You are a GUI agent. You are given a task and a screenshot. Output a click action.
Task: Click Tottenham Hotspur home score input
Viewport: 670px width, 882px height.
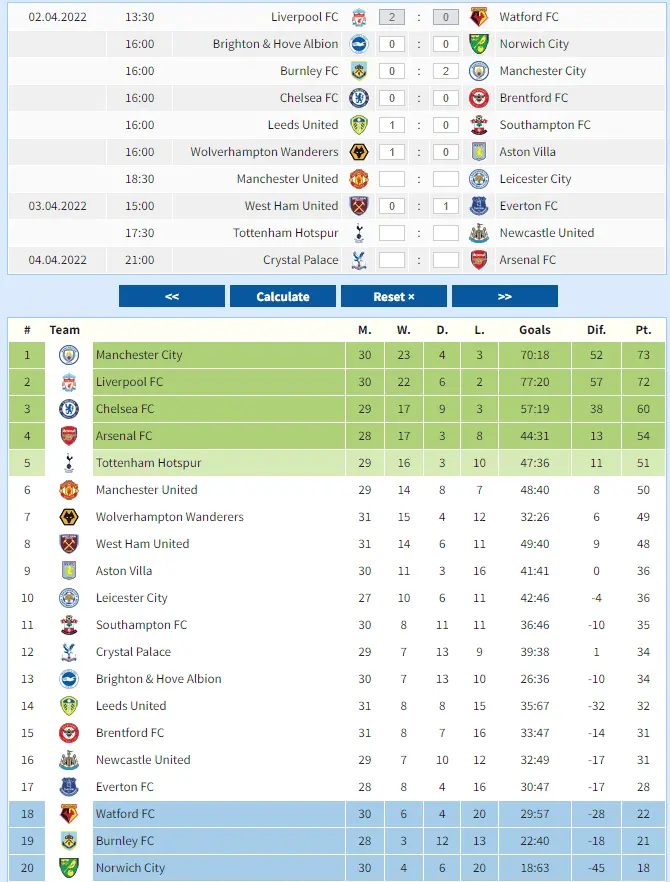coord(392,233)
